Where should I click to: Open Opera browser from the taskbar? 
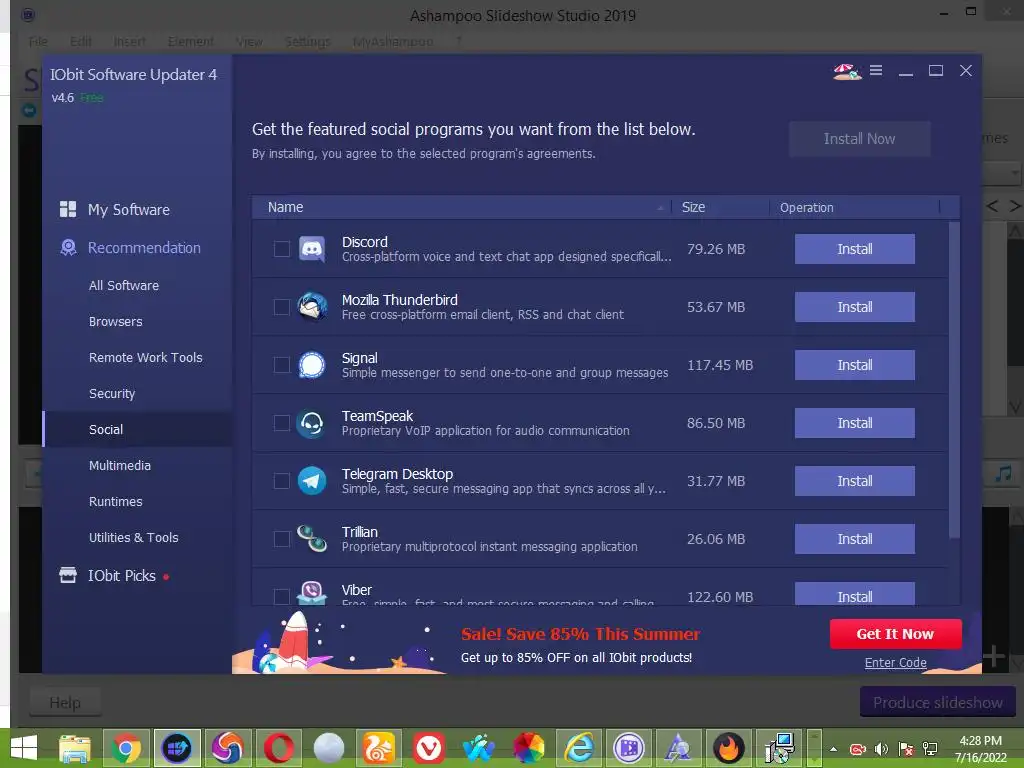[x=278, y=748]
